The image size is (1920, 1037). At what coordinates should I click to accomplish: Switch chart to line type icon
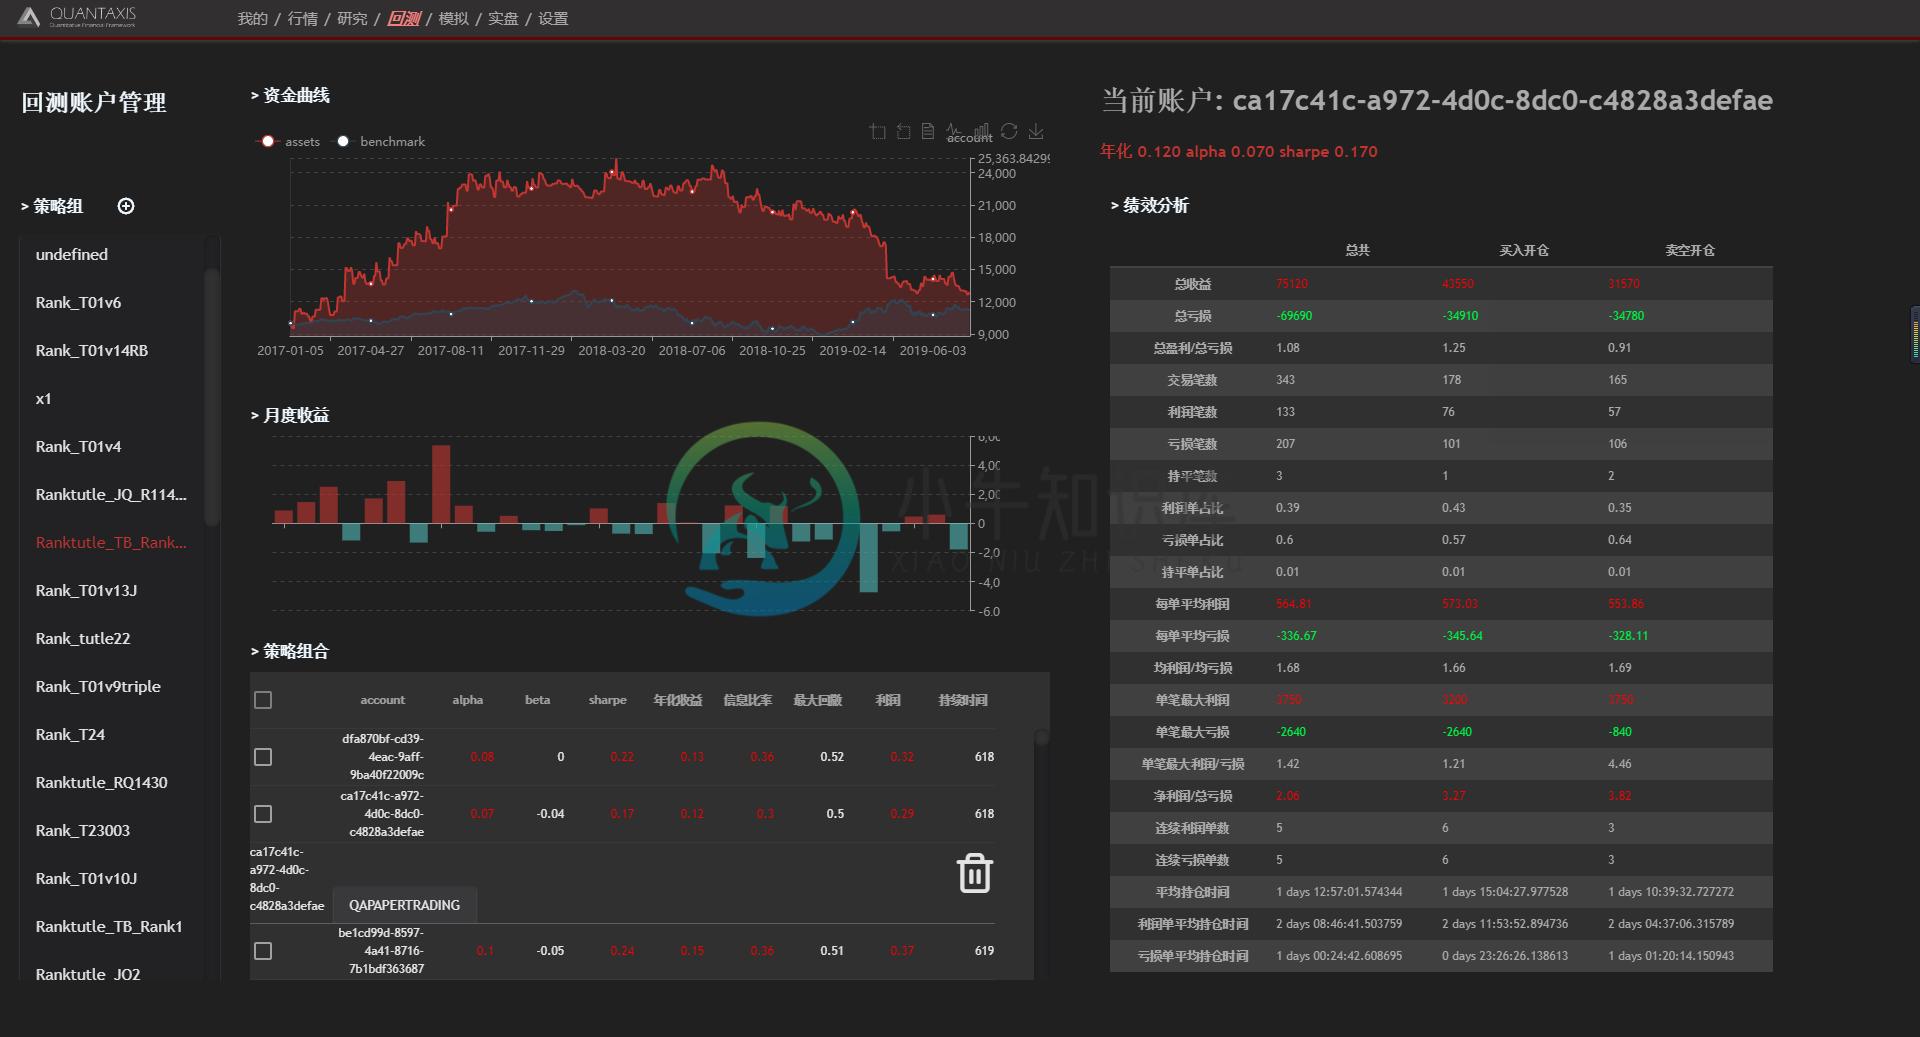(x=955, y=131)
